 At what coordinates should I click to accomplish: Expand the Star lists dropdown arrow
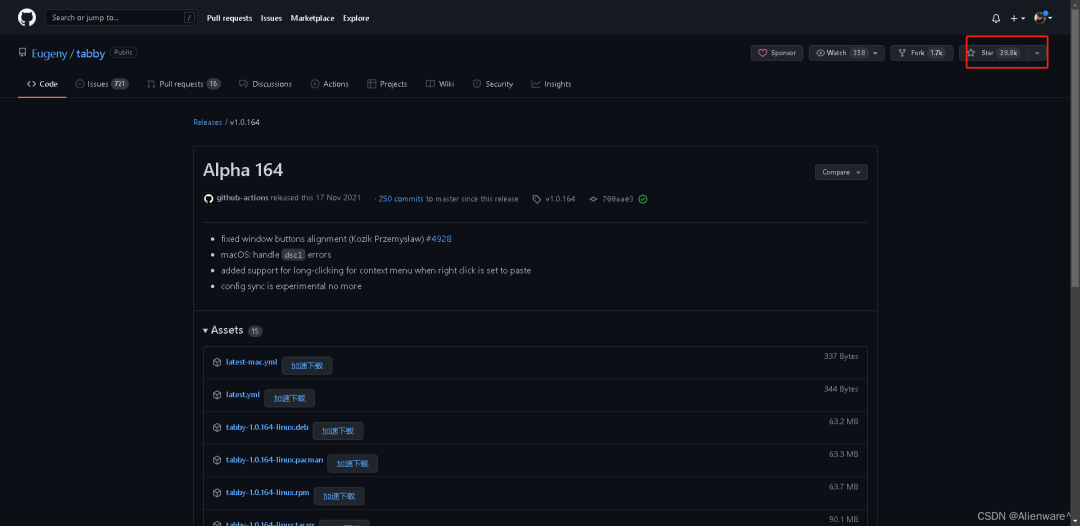[x=1037, y=53]
